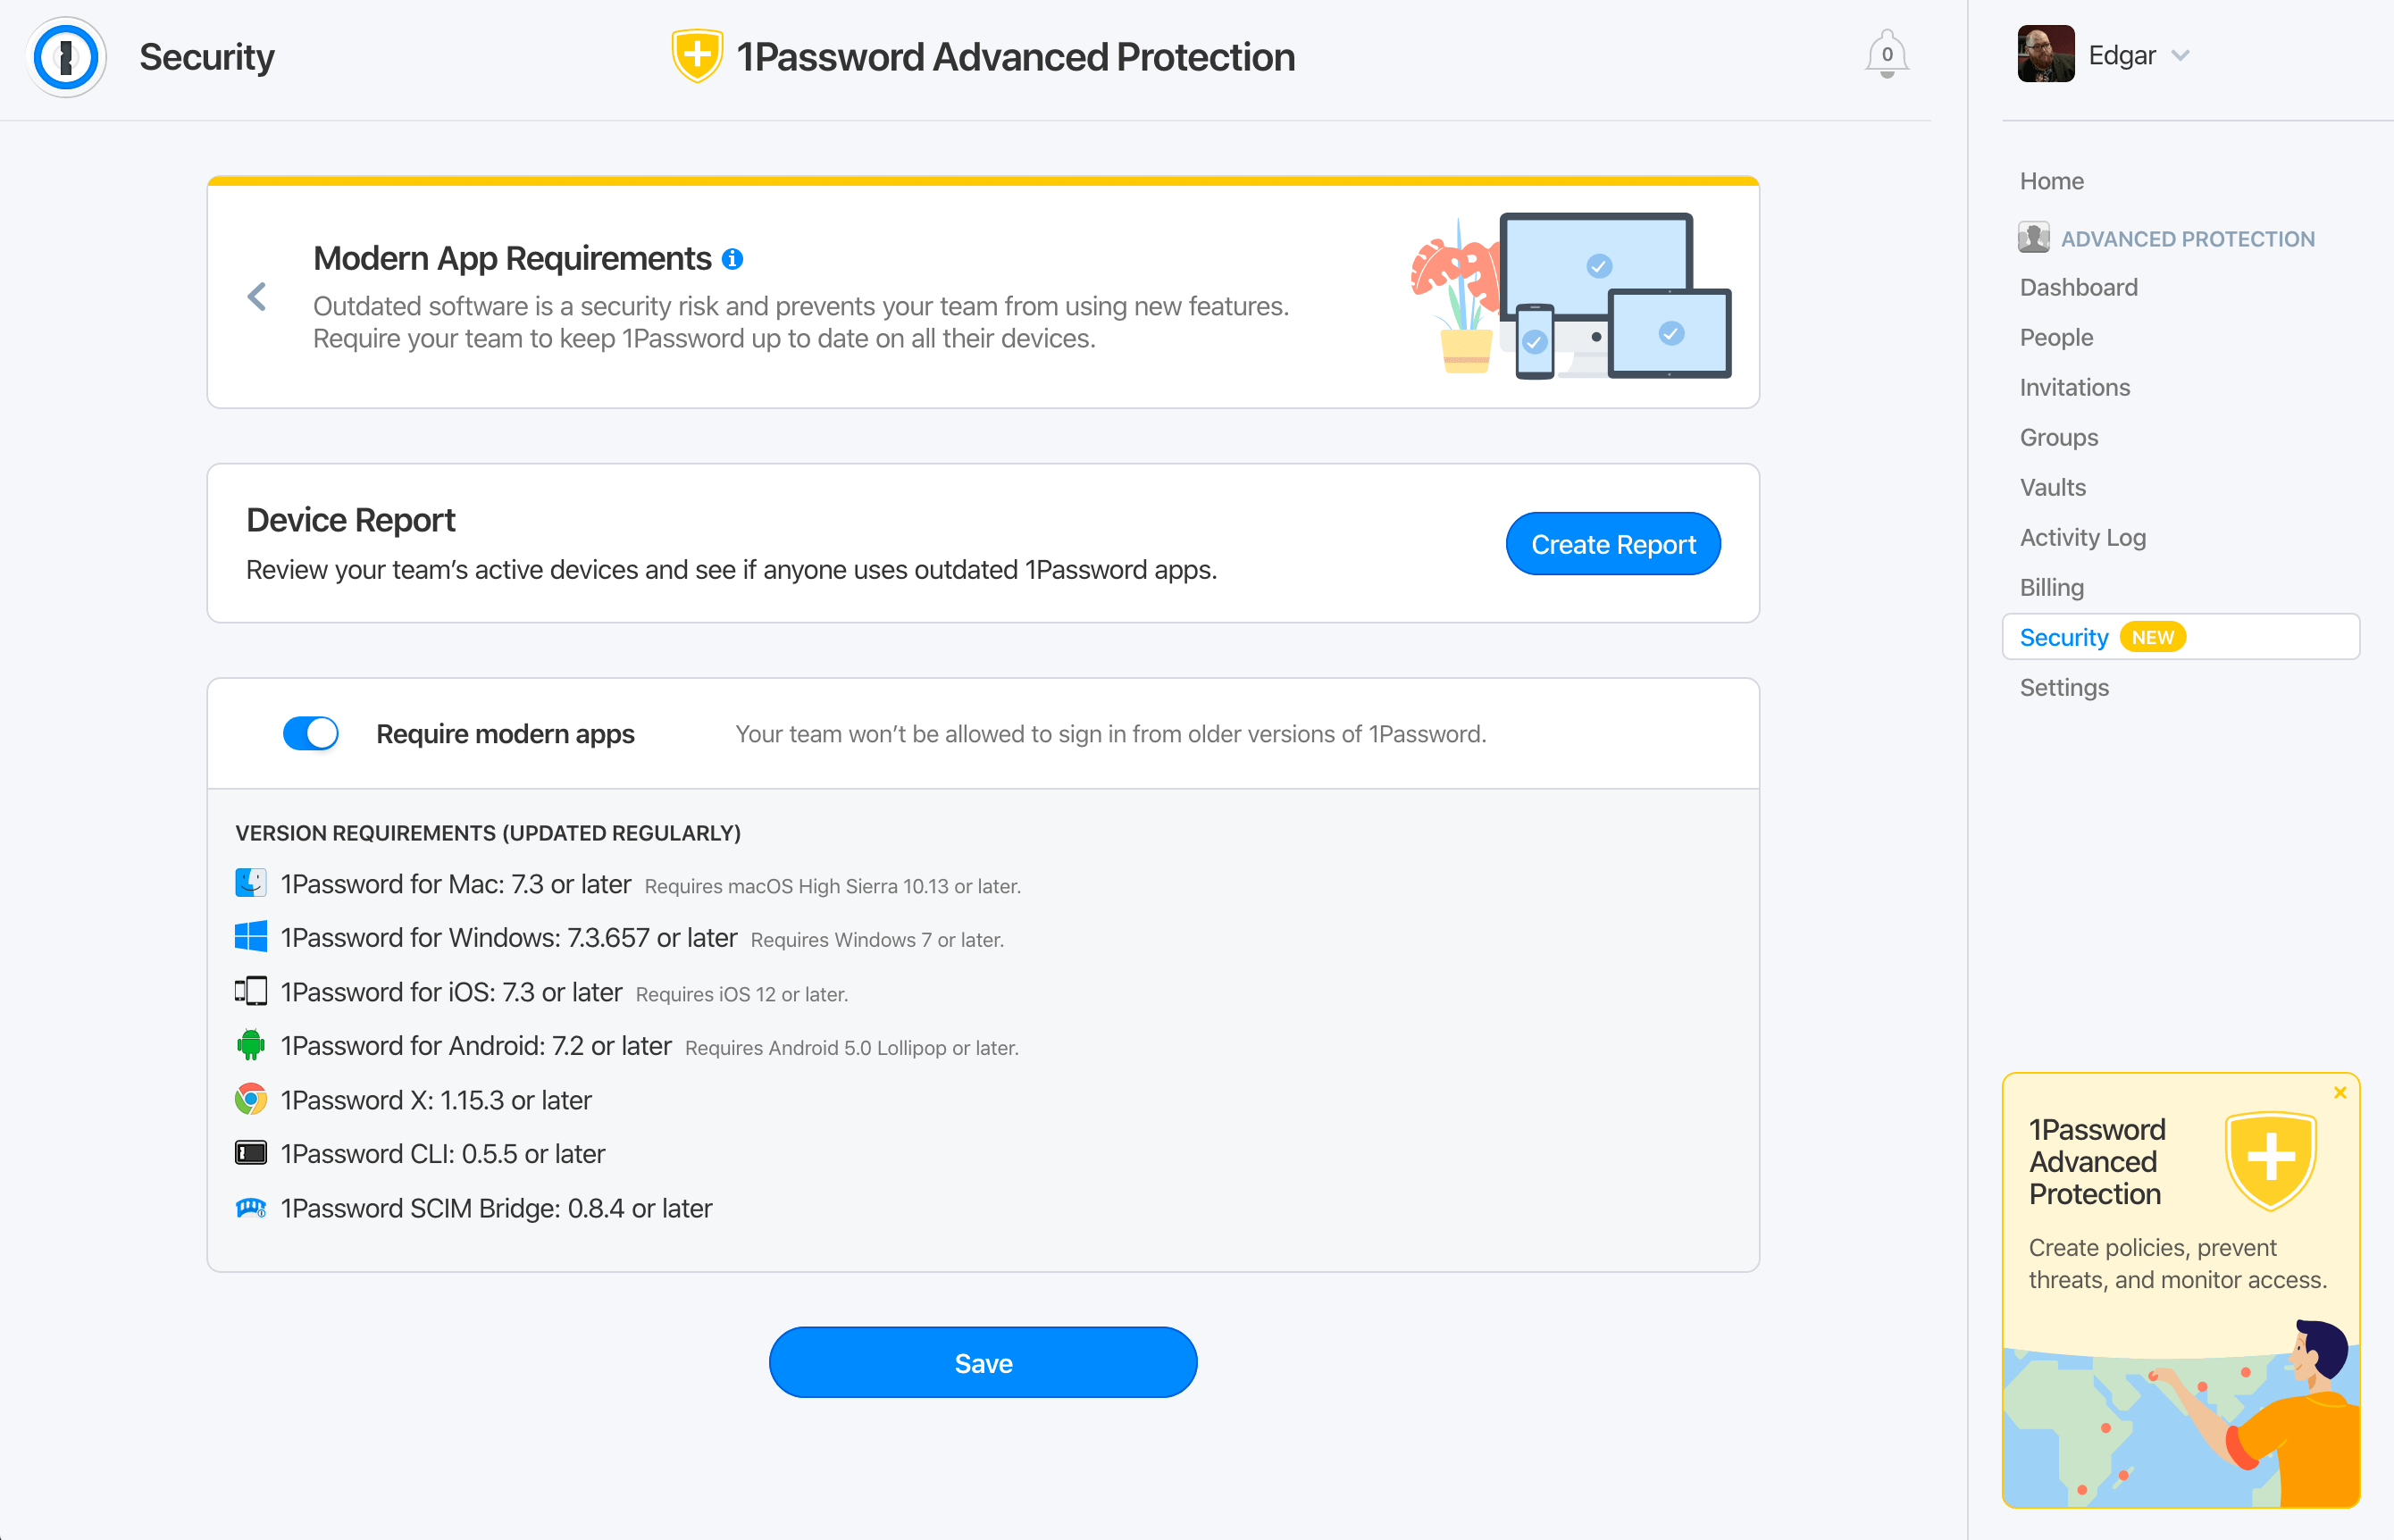Toggle the Require modern apps switch

click(309, 732)
